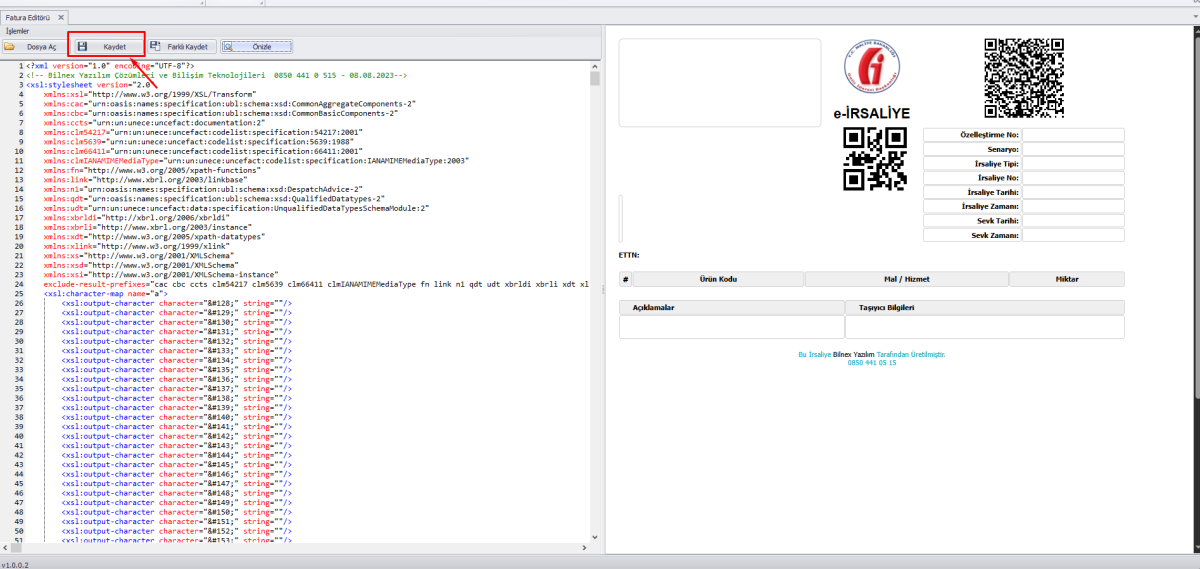Viewport: 1200px width, 569px height.
Task: Click the Kaydet floppy disk icon
Action: tap(82, 46)
